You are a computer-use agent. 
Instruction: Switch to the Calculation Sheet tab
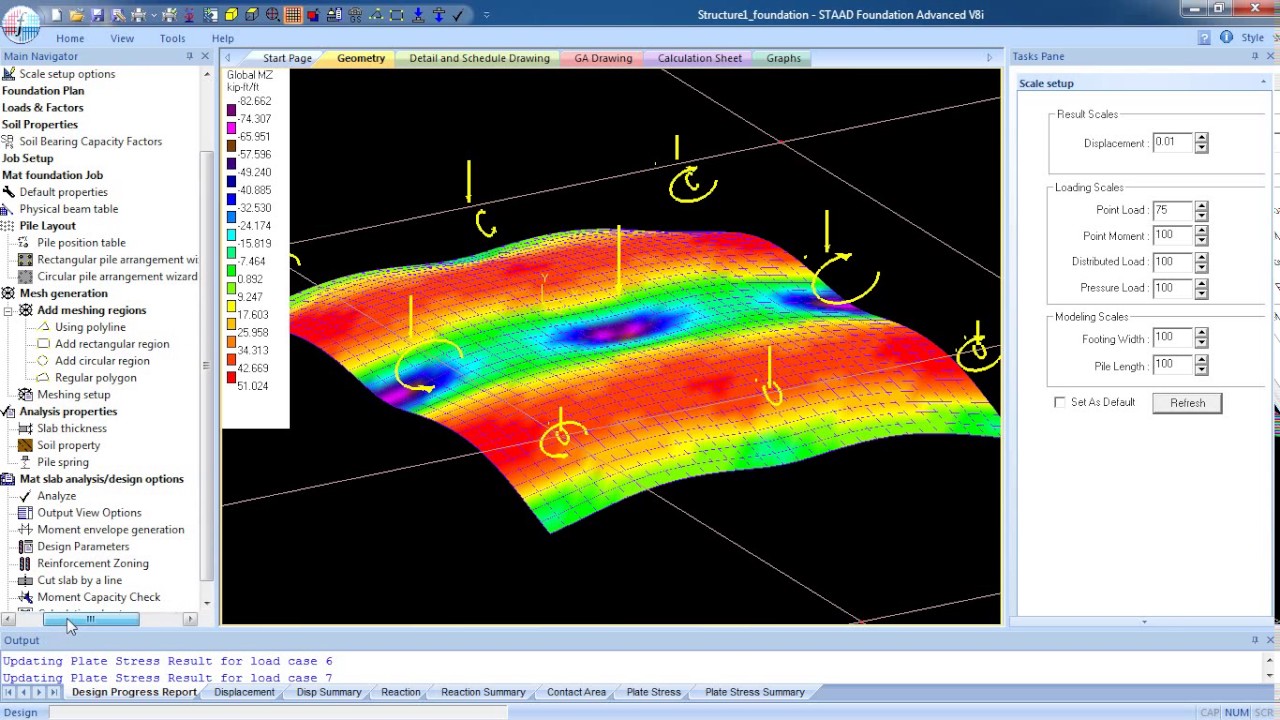[x=700, y=58]
